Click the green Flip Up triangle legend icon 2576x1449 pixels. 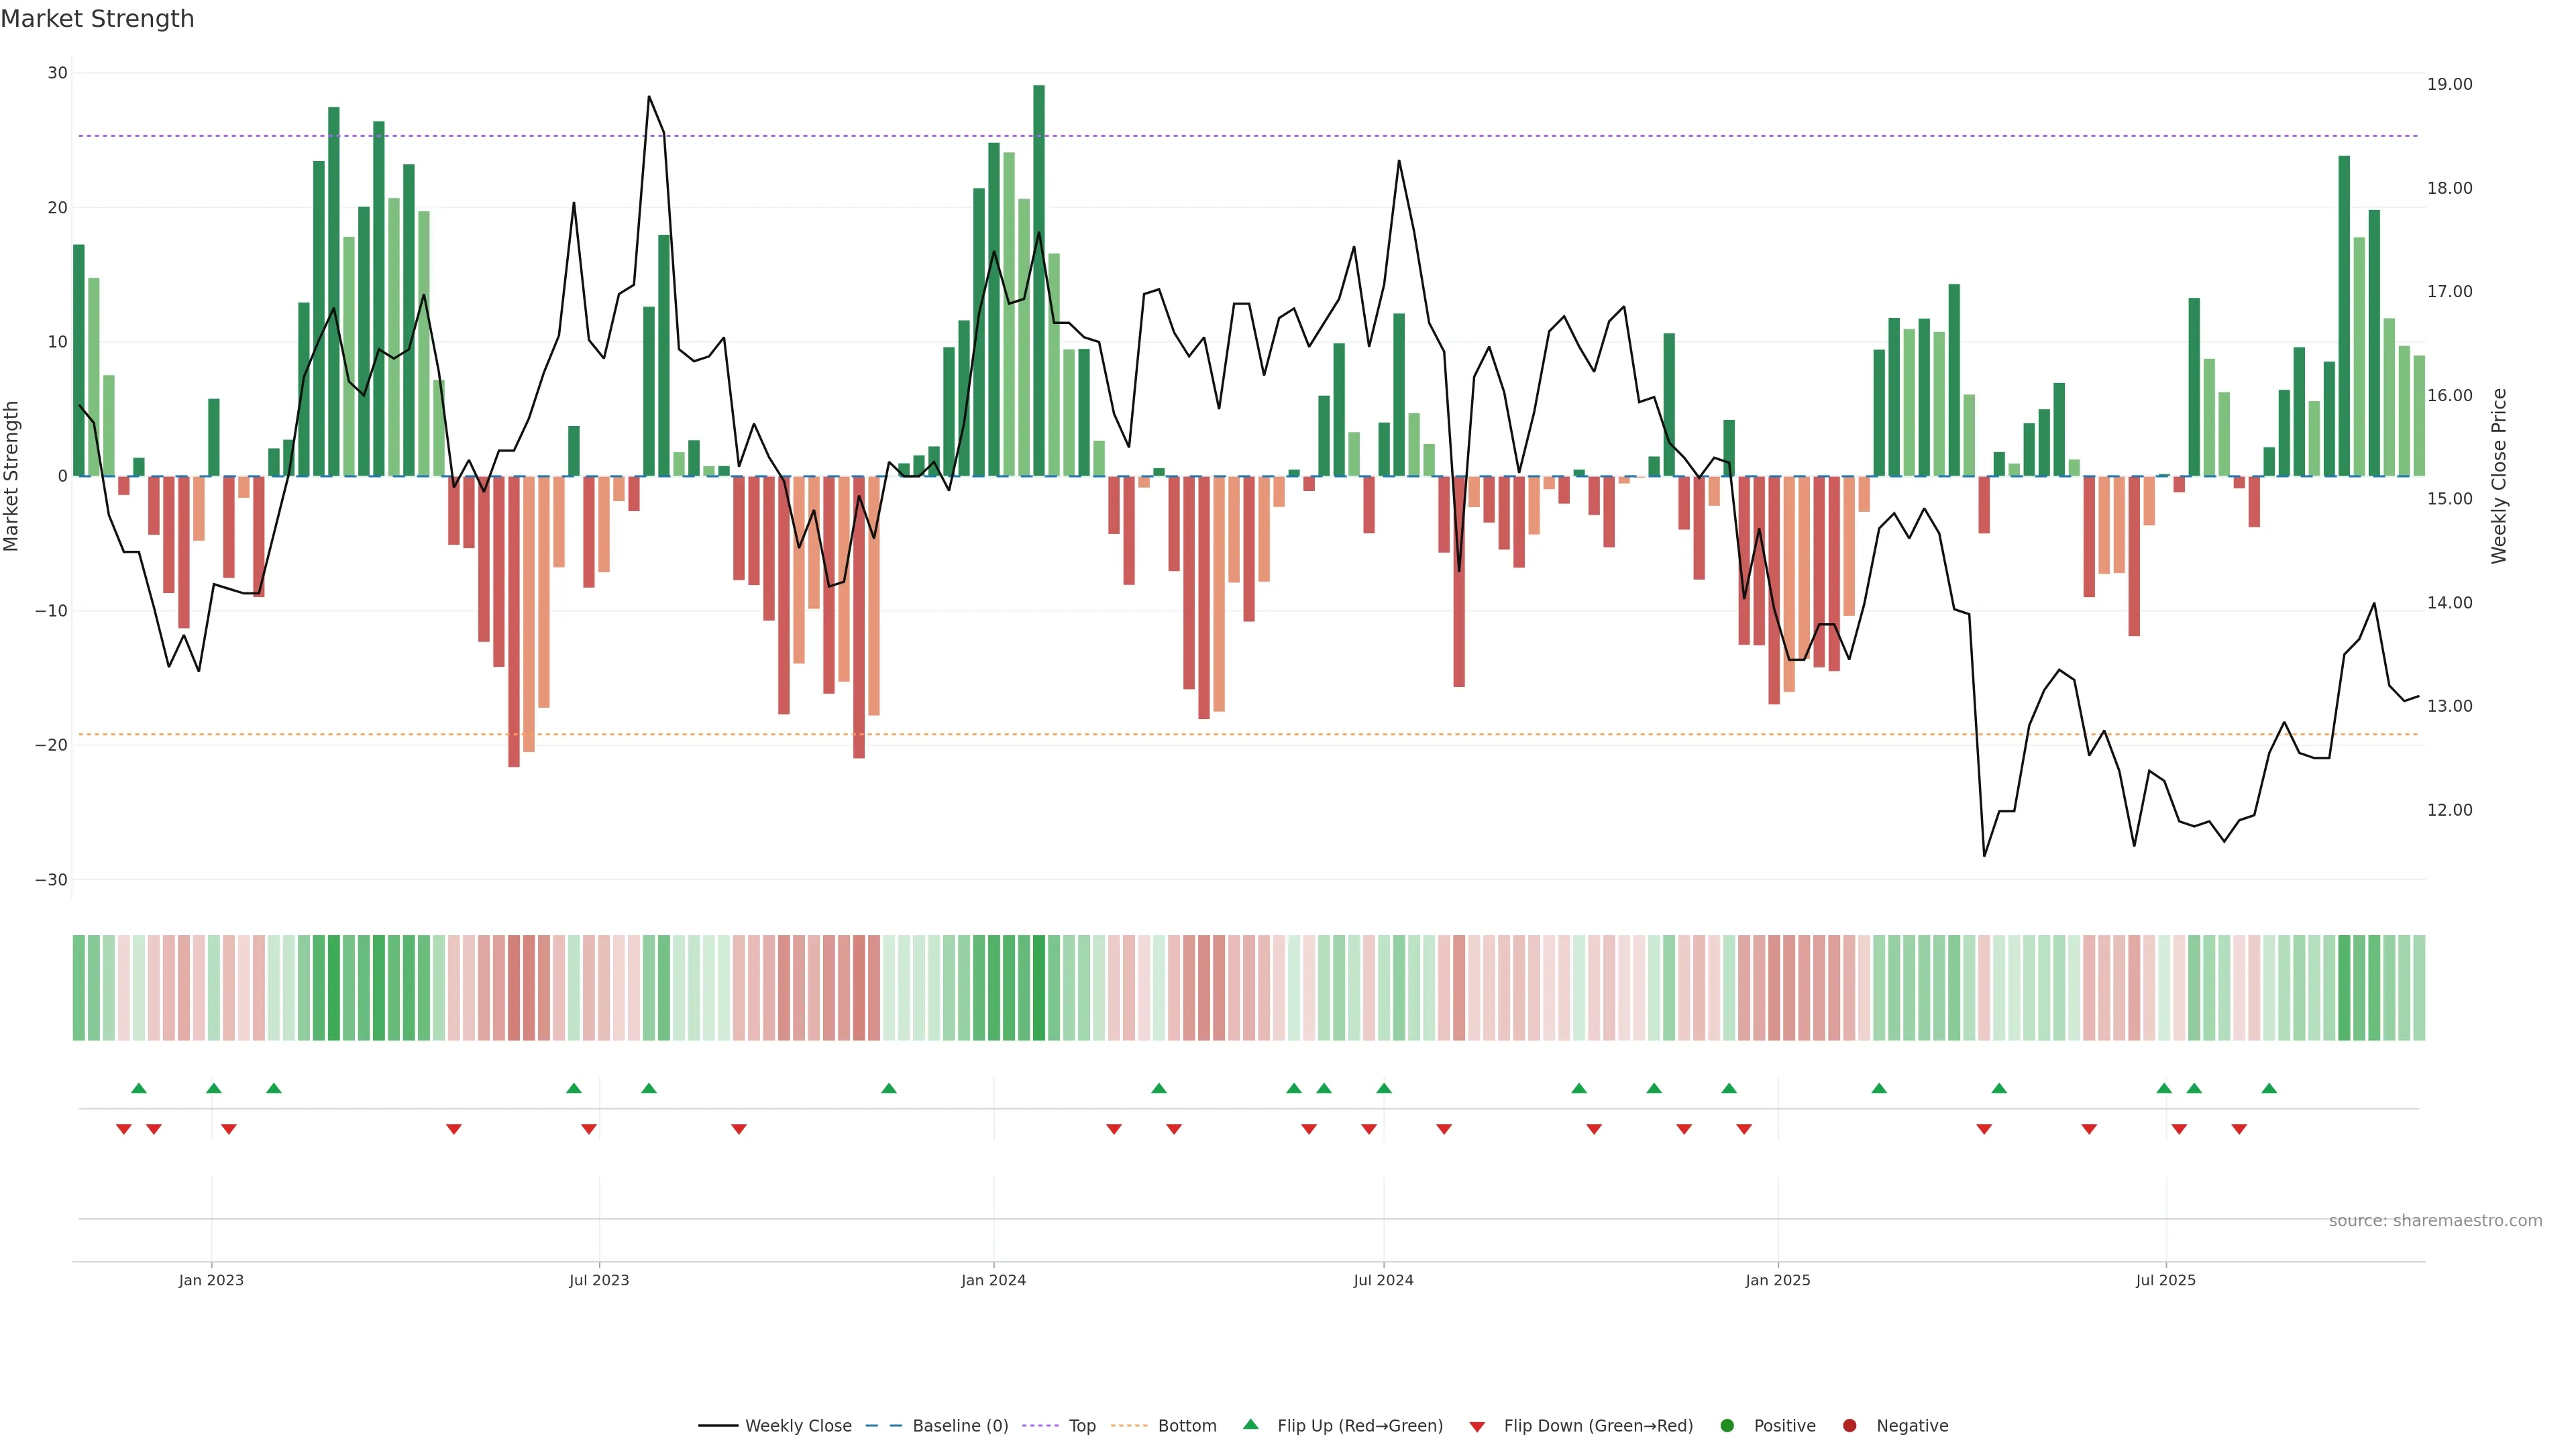point(1250,1425)
